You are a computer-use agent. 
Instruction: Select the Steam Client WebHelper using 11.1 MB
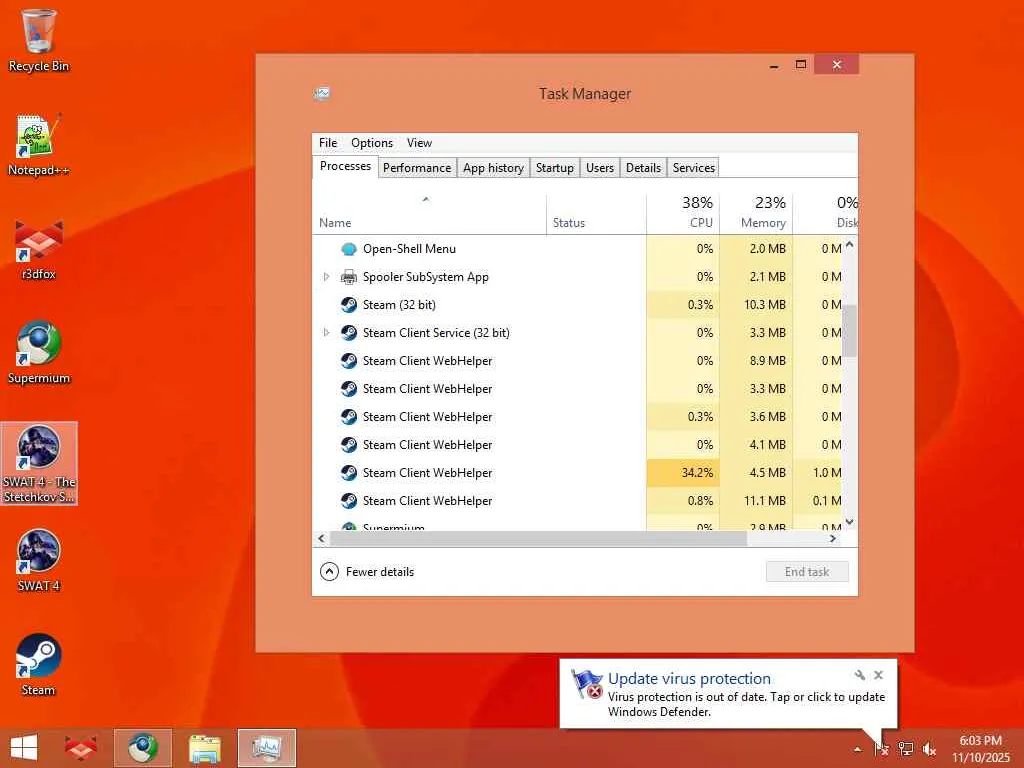point(577,501)
